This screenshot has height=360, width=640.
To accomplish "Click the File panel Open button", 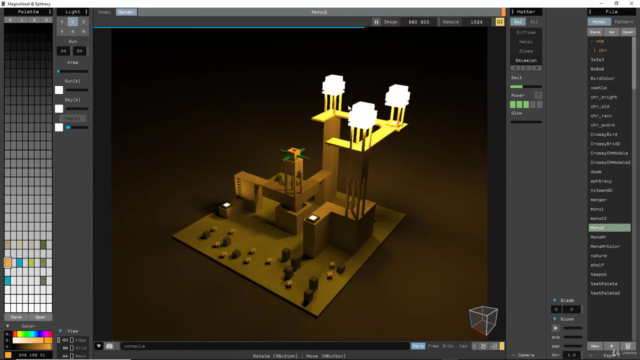I will point(628,32).
